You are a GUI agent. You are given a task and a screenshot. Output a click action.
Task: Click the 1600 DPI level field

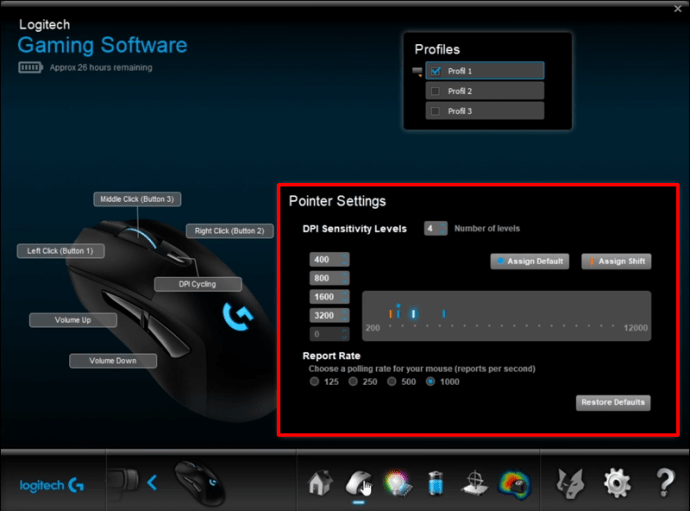click(330, 297)
